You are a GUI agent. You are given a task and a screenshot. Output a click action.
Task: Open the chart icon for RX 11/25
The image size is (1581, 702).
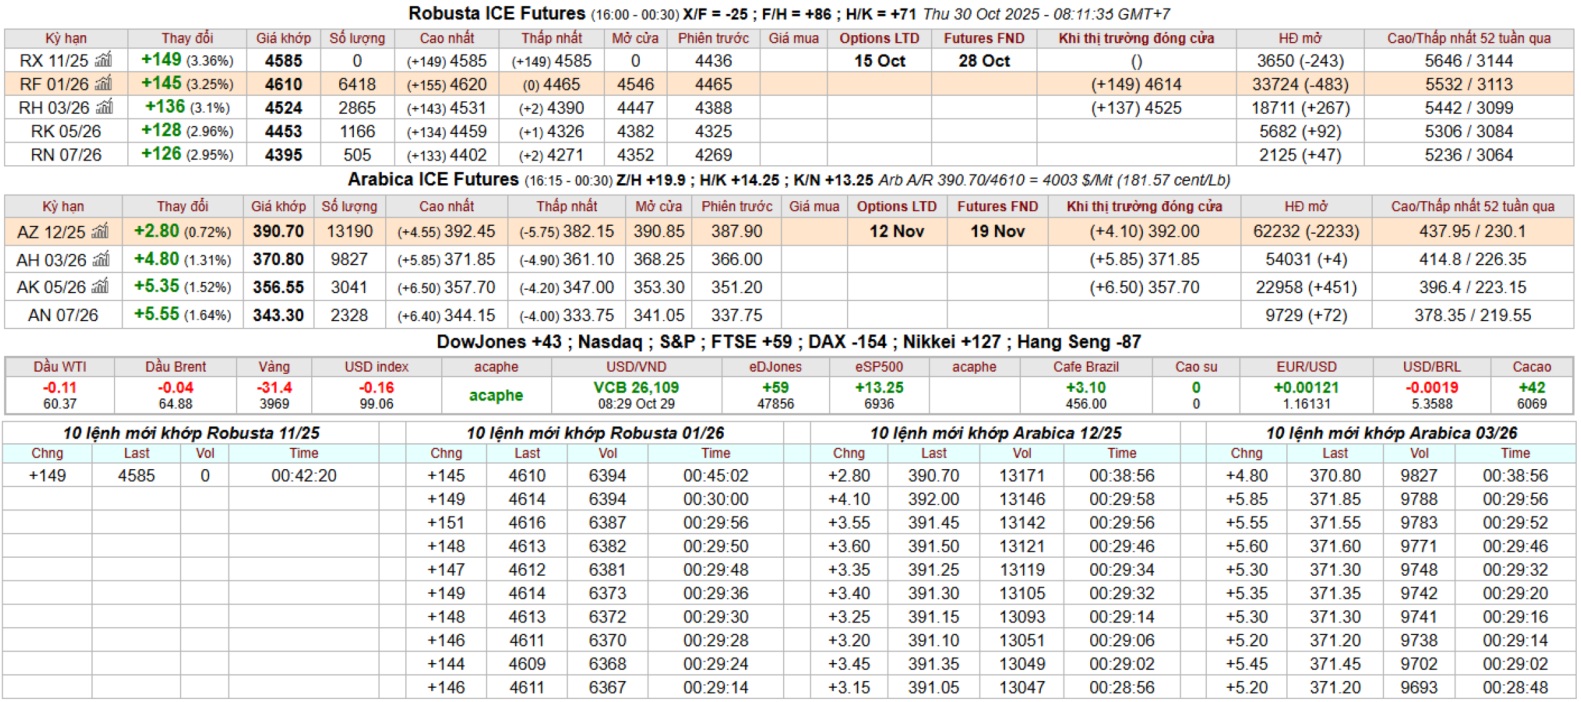coord(103,61)
